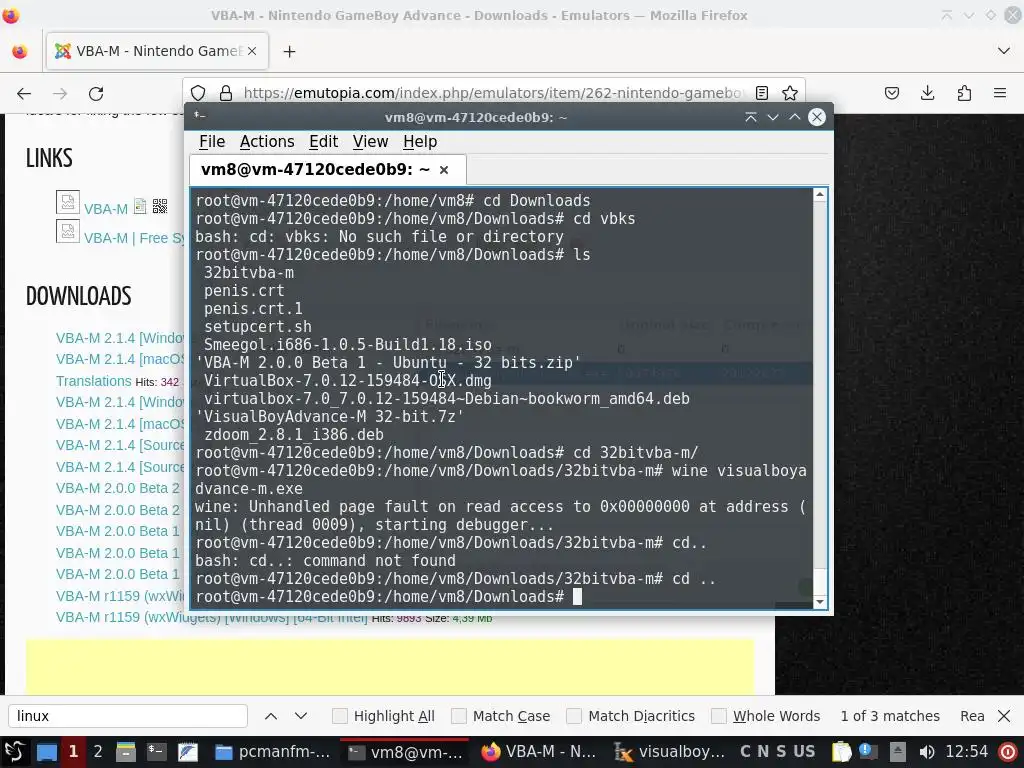
Task: Open the Firefox extensions menu
Action: [964, 93]
